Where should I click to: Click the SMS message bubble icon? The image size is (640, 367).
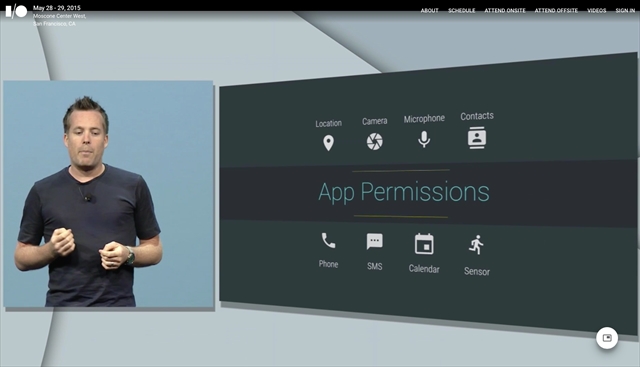pyautogui.click(x=374, y=242)
